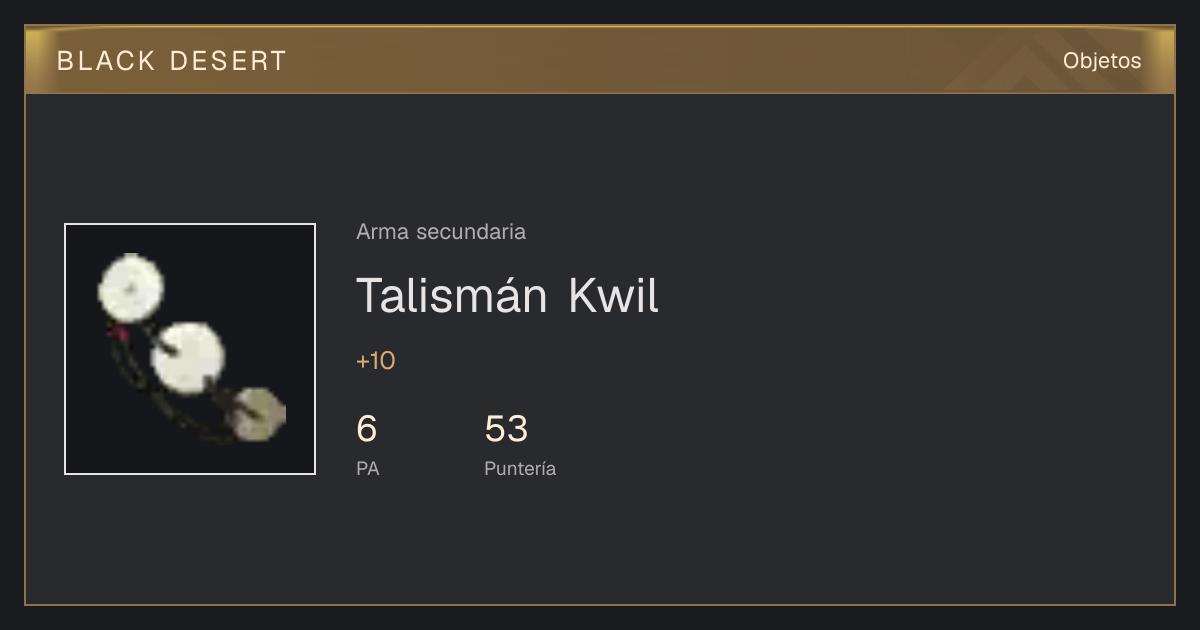This screenshot has width=1200, height=630.
Task: Select the PA value 6
Action: (x=367, y=429)
